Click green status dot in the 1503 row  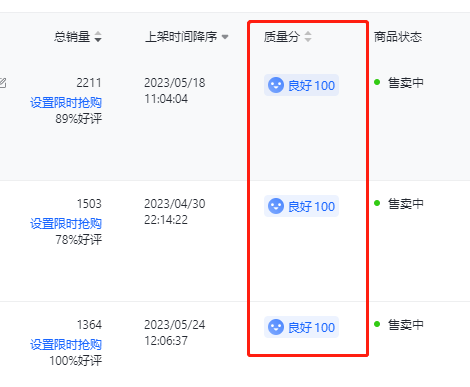[x=377, y=203]
